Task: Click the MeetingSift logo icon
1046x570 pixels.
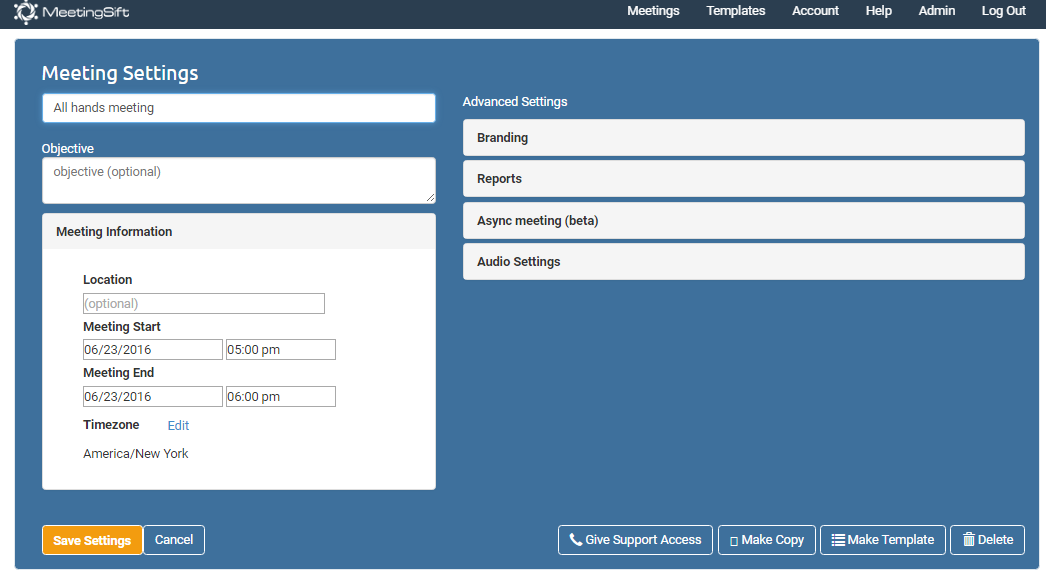Action: point(27,13)
